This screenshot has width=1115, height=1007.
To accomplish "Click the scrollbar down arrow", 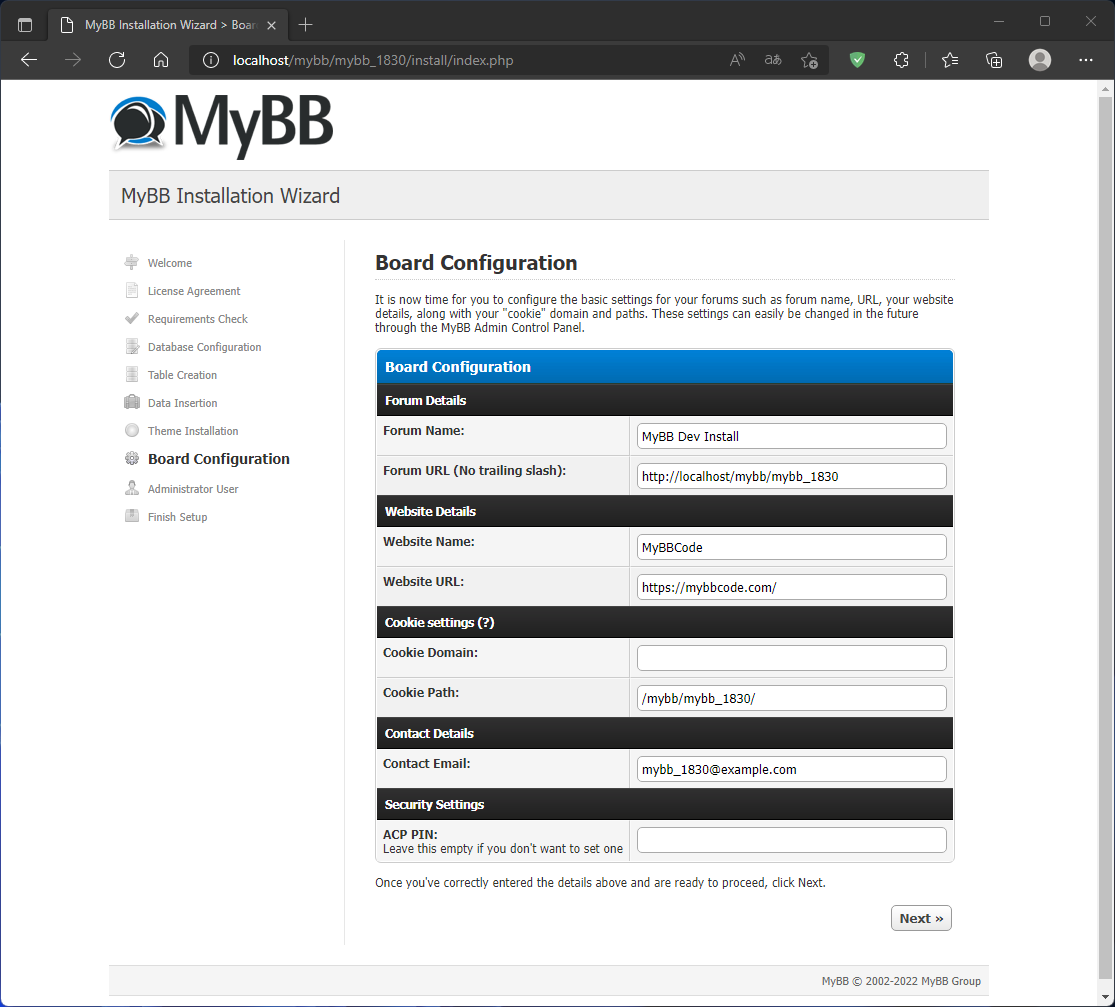I will point(1105,997).
